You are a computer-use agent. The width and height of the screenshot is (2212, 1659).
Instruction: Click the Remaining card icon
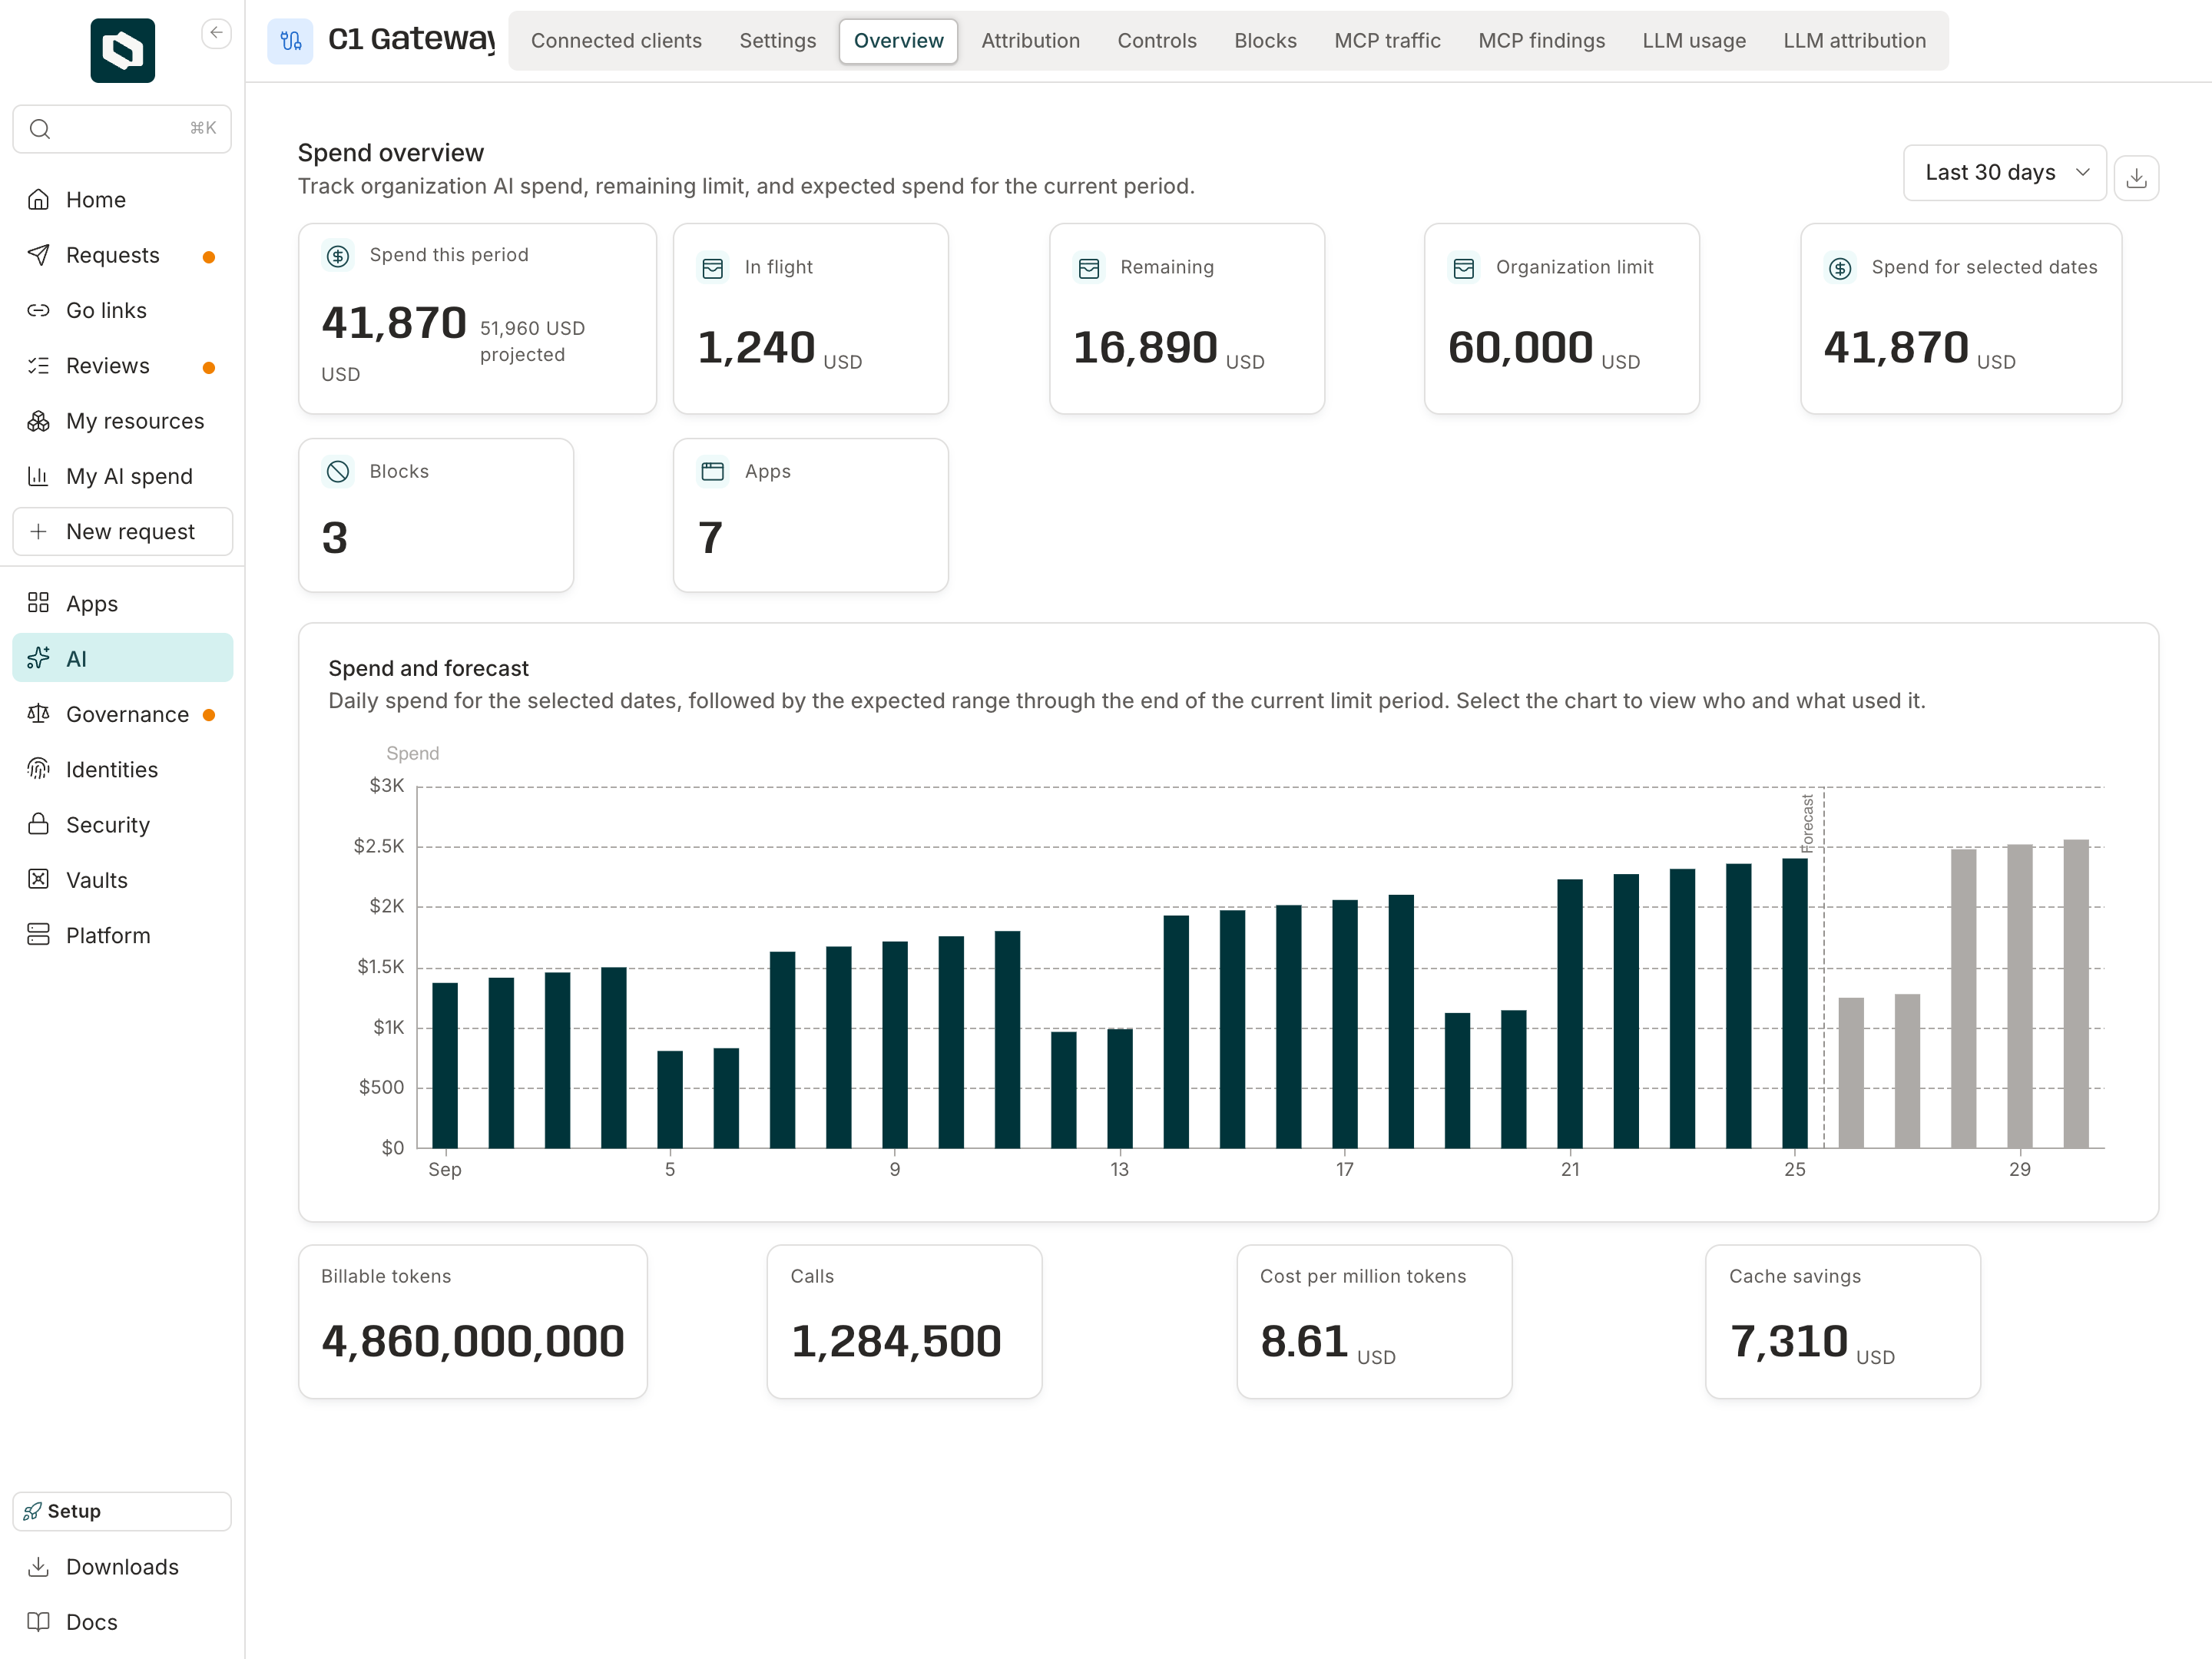[x=1089, y=268]
